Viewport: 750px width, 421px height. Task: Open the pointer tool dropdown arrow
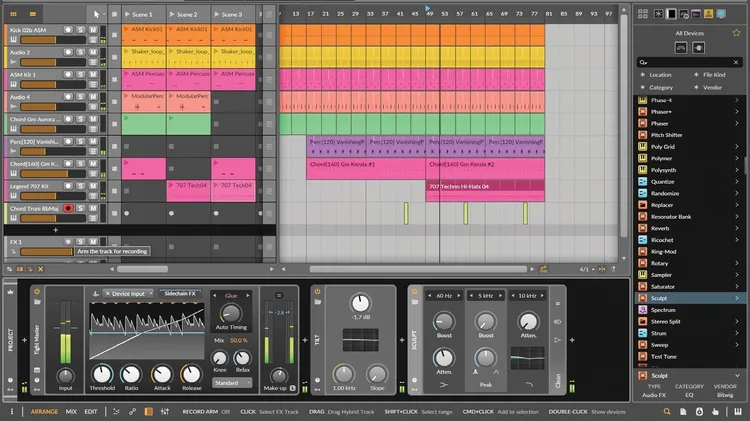[x=104, y=14]
